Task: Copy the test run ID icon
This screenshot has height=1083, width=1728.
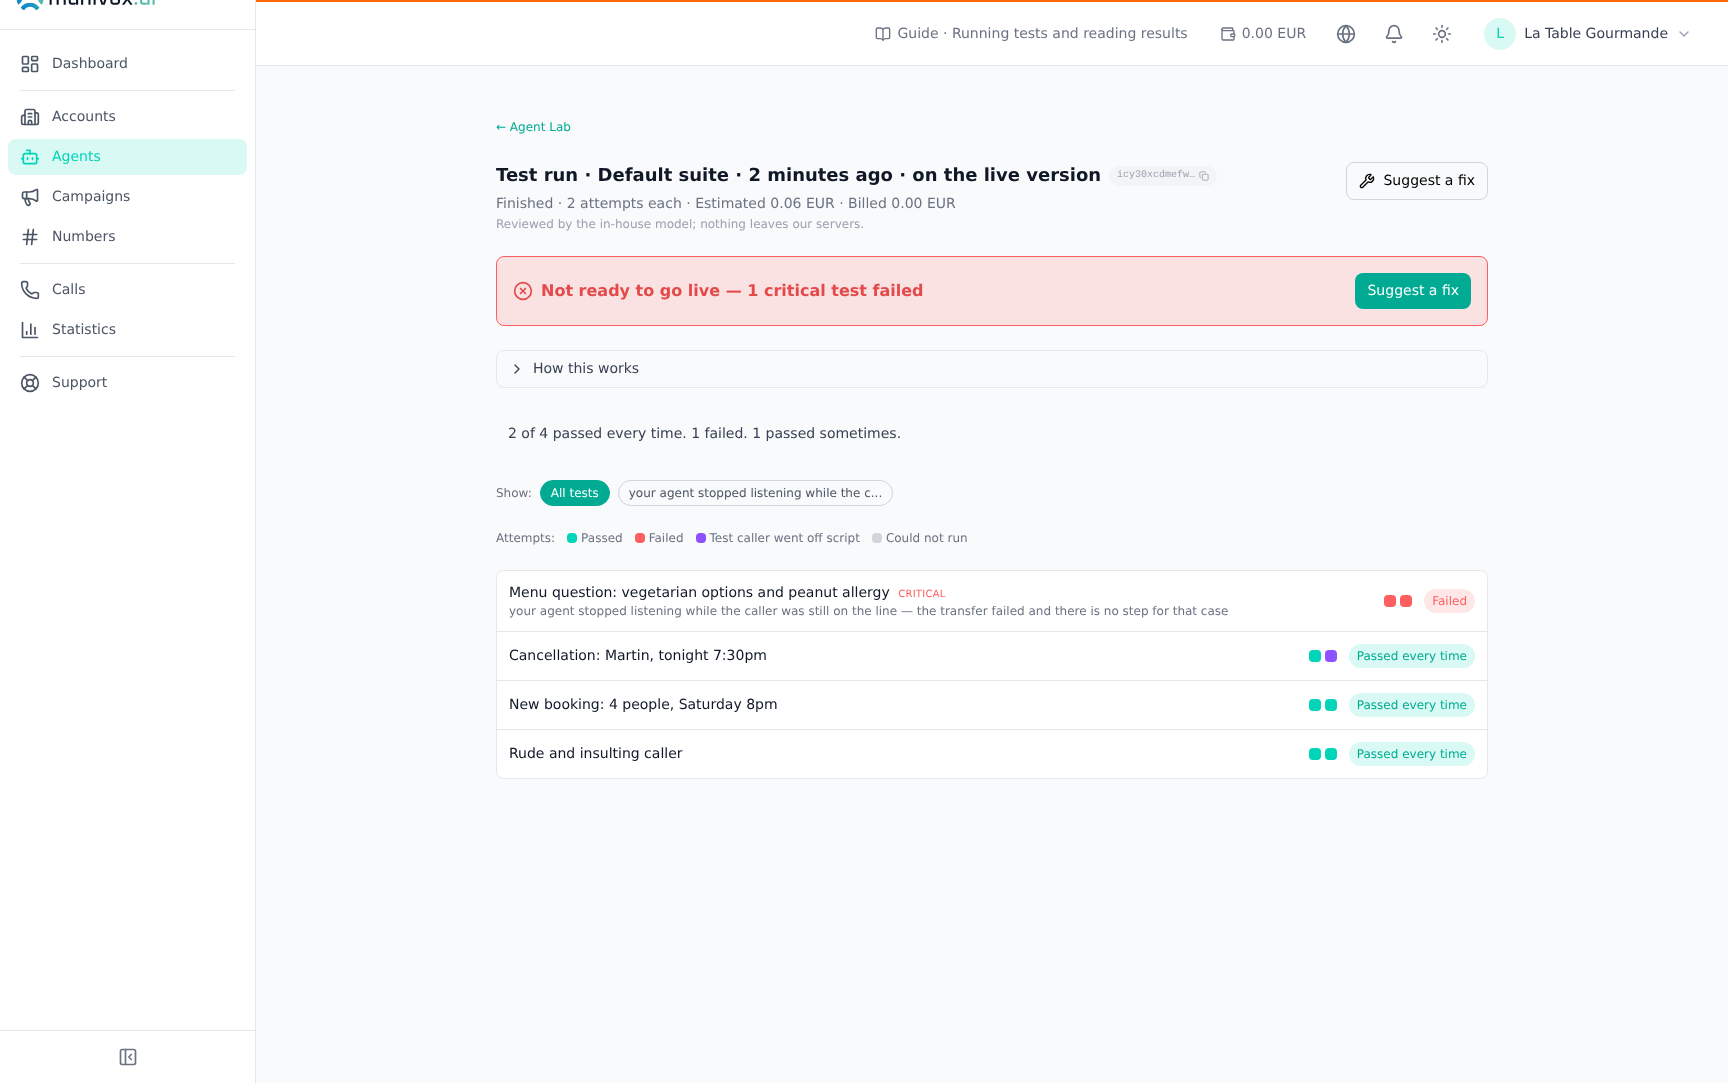Action: (1204, 176)
